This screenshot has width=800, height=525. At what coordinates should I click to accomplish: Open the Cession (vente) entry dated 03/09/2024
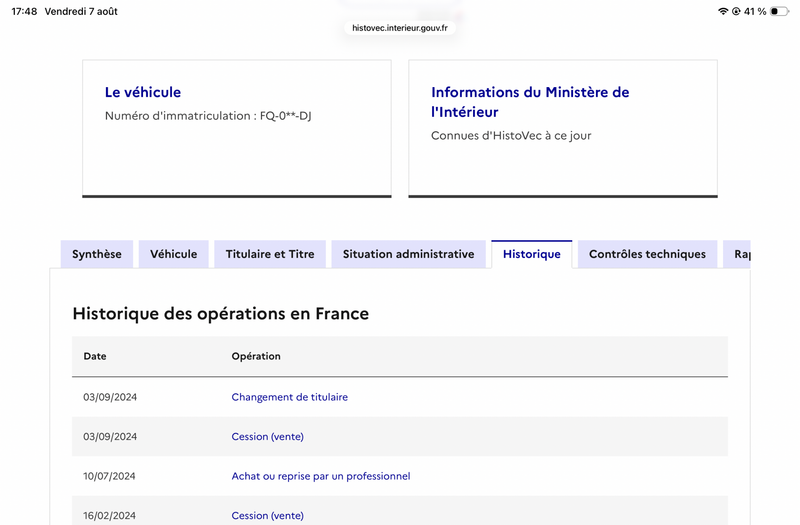[x=267, y=437]
